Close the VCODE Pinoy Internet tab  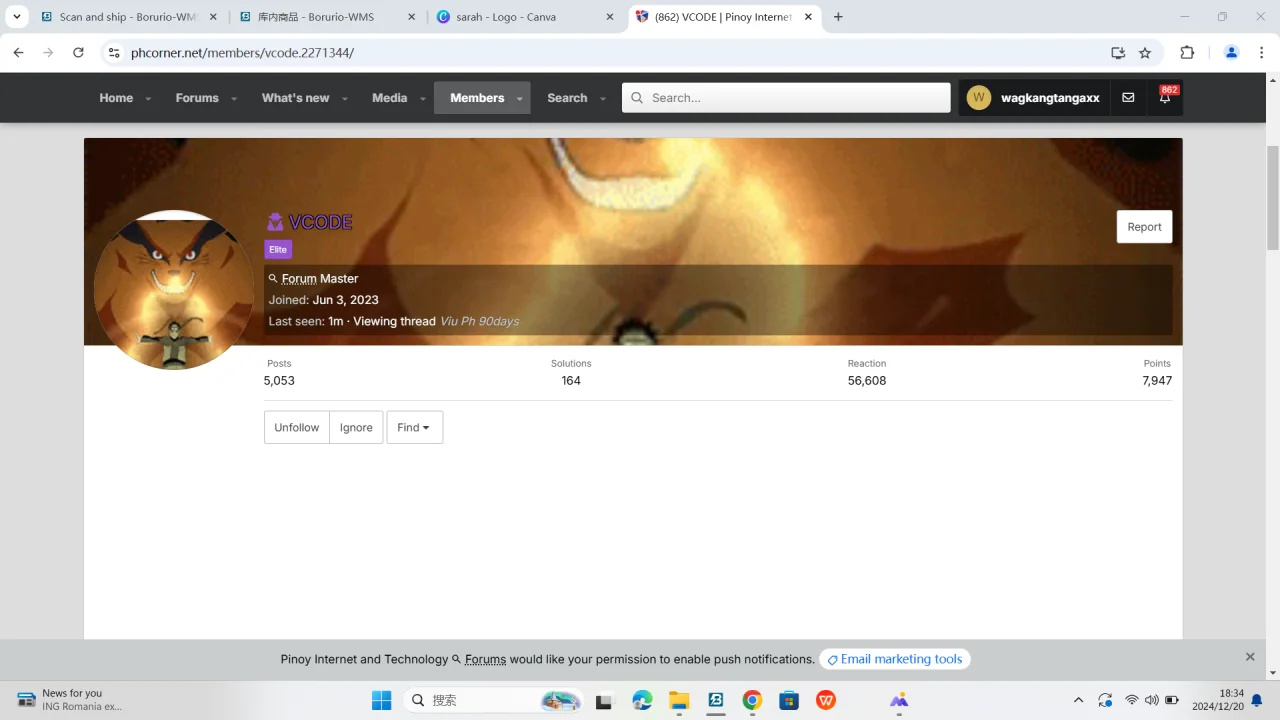(x=808, y=17)
